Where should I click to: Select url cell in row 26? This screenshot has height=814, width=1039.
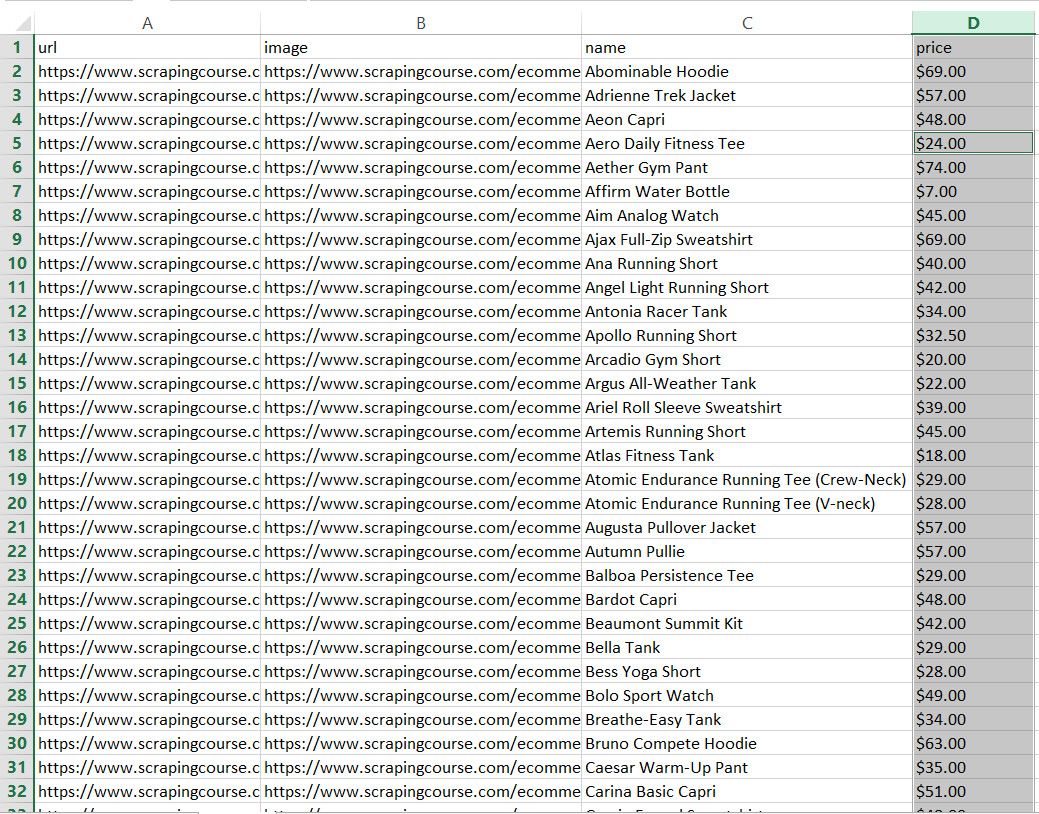tap(147, 647)
